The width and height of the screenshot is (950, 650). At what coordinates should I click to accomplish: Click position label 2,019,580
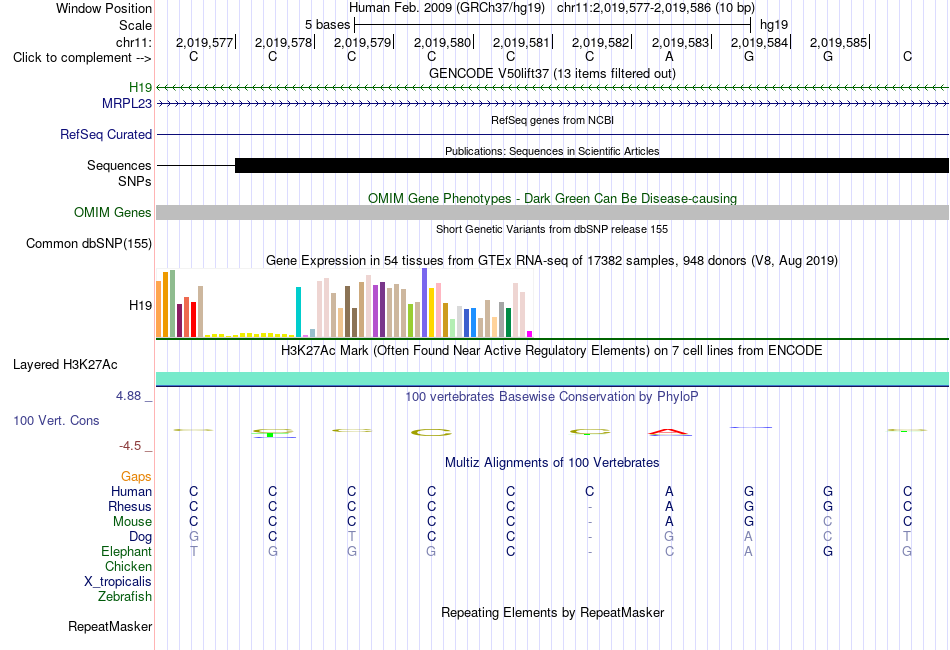click(x=442, y=42)
